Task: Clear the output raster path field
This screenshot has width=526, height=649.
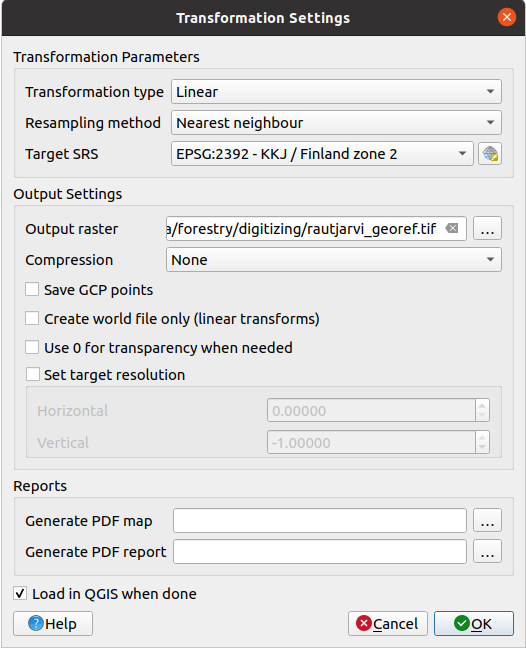Action: click(x=452, y=228)
